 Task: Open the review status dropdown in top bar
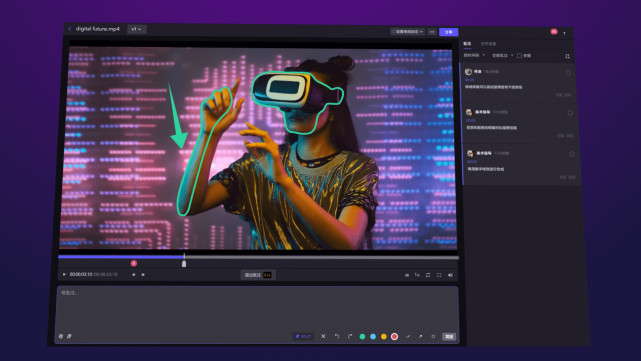point(408,31)
